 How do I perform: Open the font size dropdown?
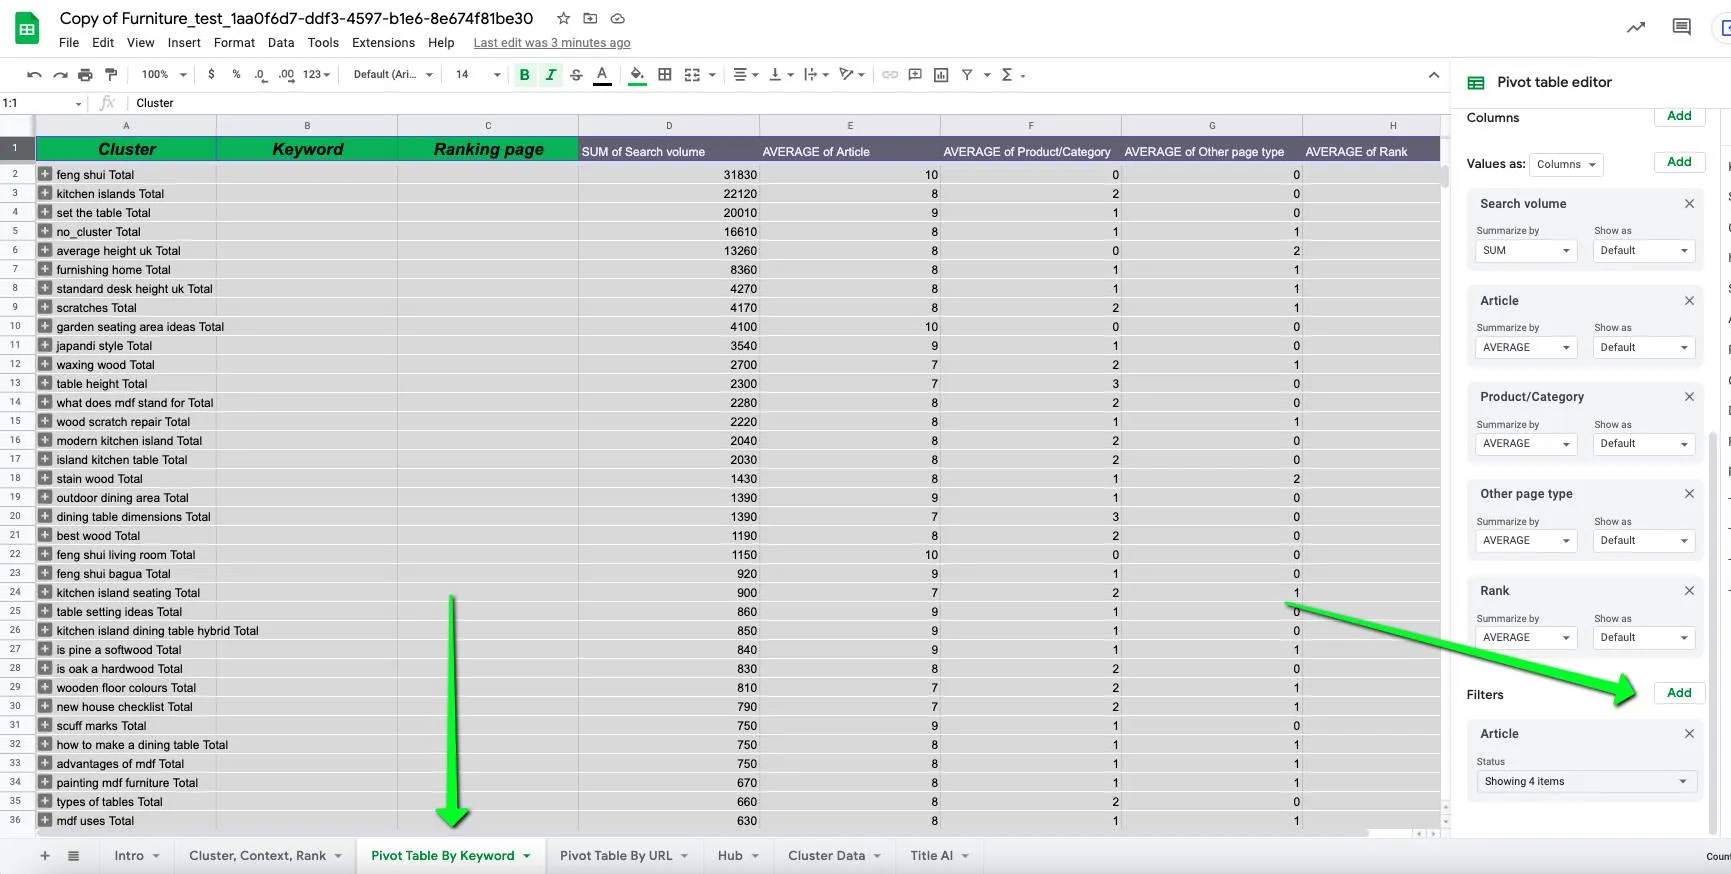click(478, 75)
